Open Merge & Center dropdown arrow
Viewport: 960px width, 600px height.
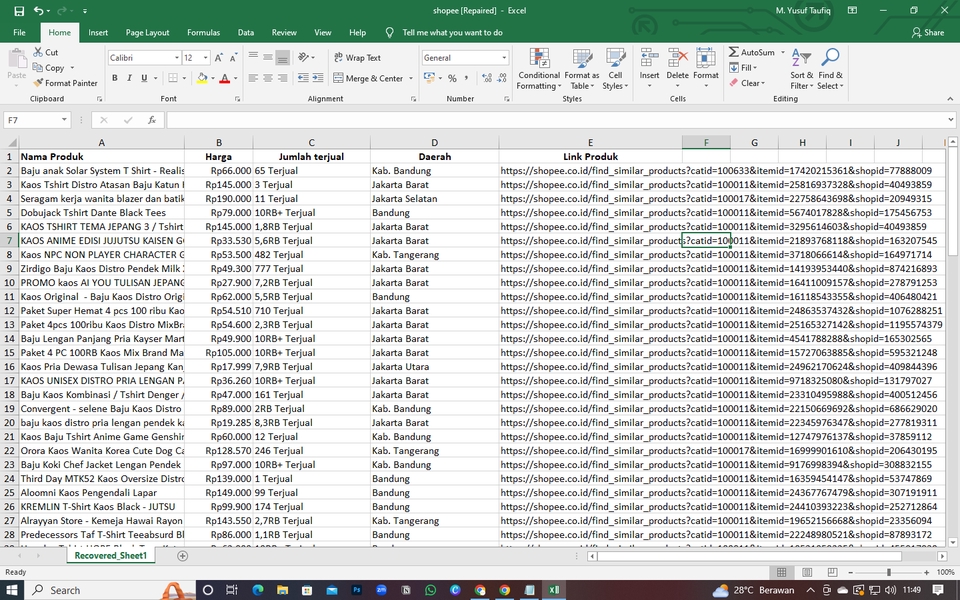click(x=411, y=78)
